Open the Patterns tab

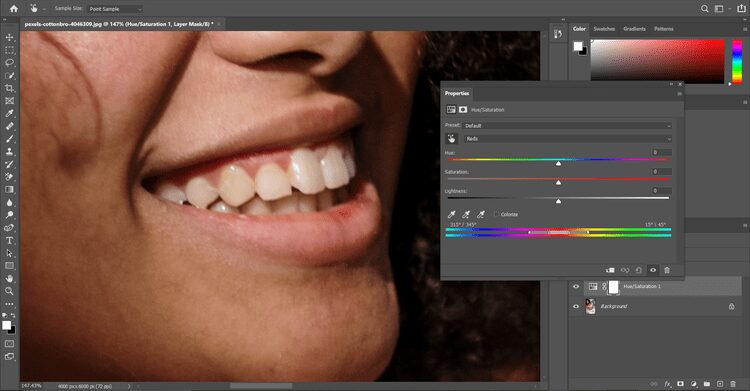pos(663,29)
